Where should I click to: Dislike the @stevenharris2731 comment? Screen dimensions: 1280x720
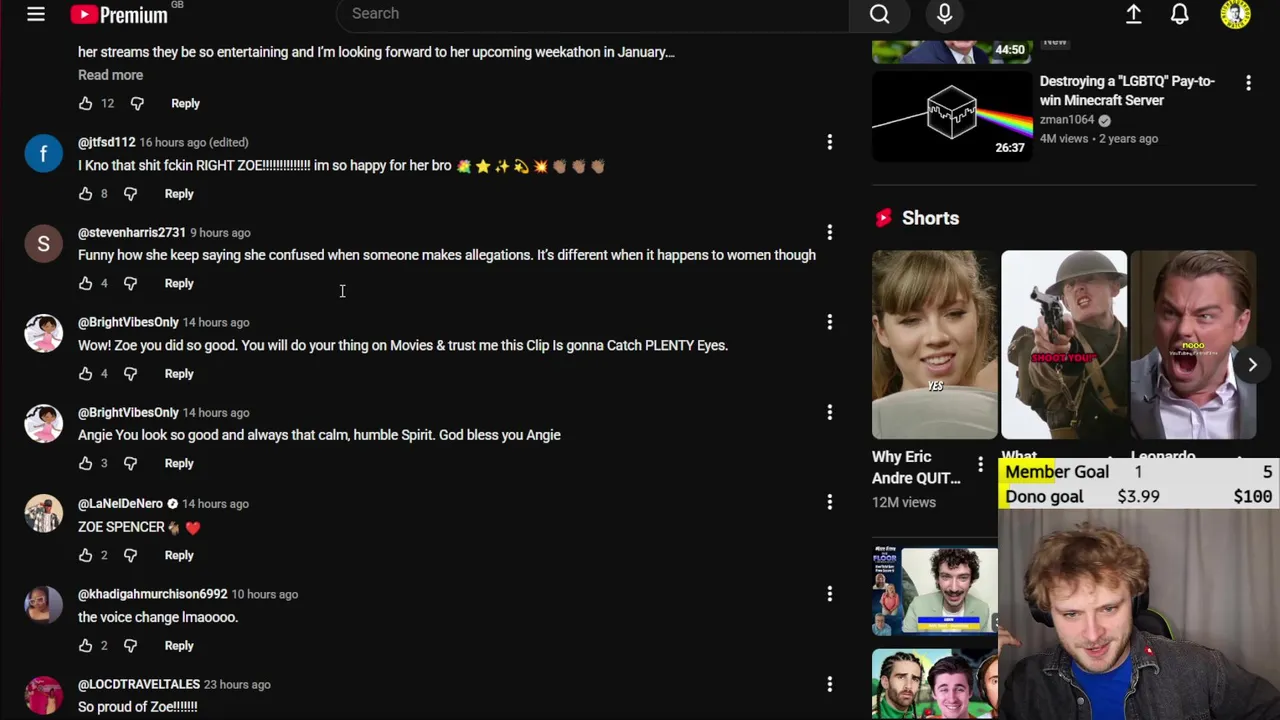pyautogui.click(x=130, y=284)
